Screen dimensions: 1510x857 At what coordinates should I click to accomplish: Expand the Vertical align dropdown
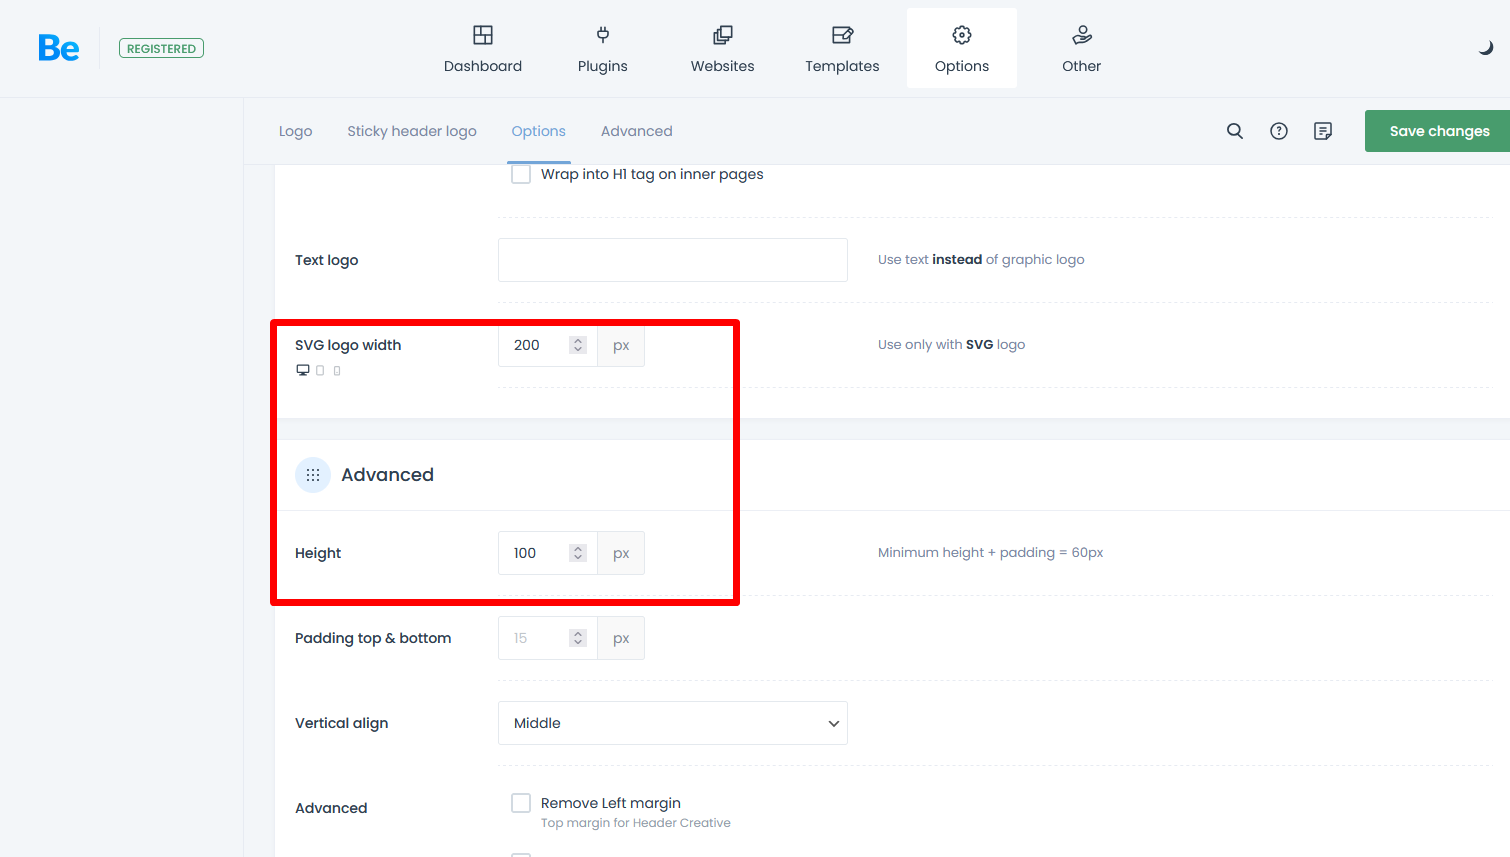672,723
